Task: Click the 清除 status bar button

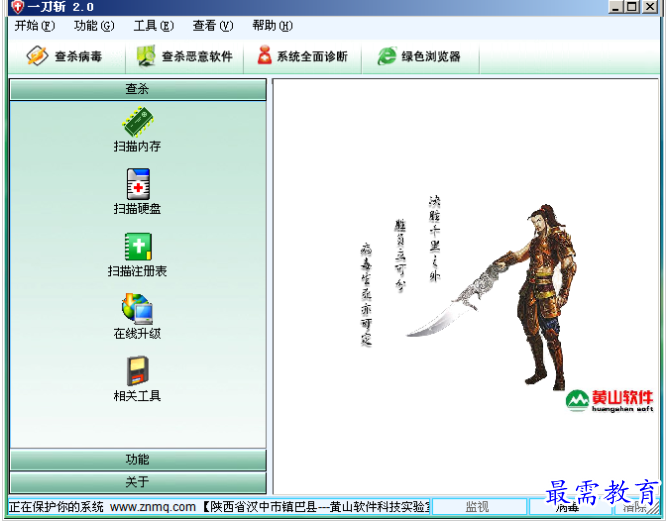Action: coord(635,507)
